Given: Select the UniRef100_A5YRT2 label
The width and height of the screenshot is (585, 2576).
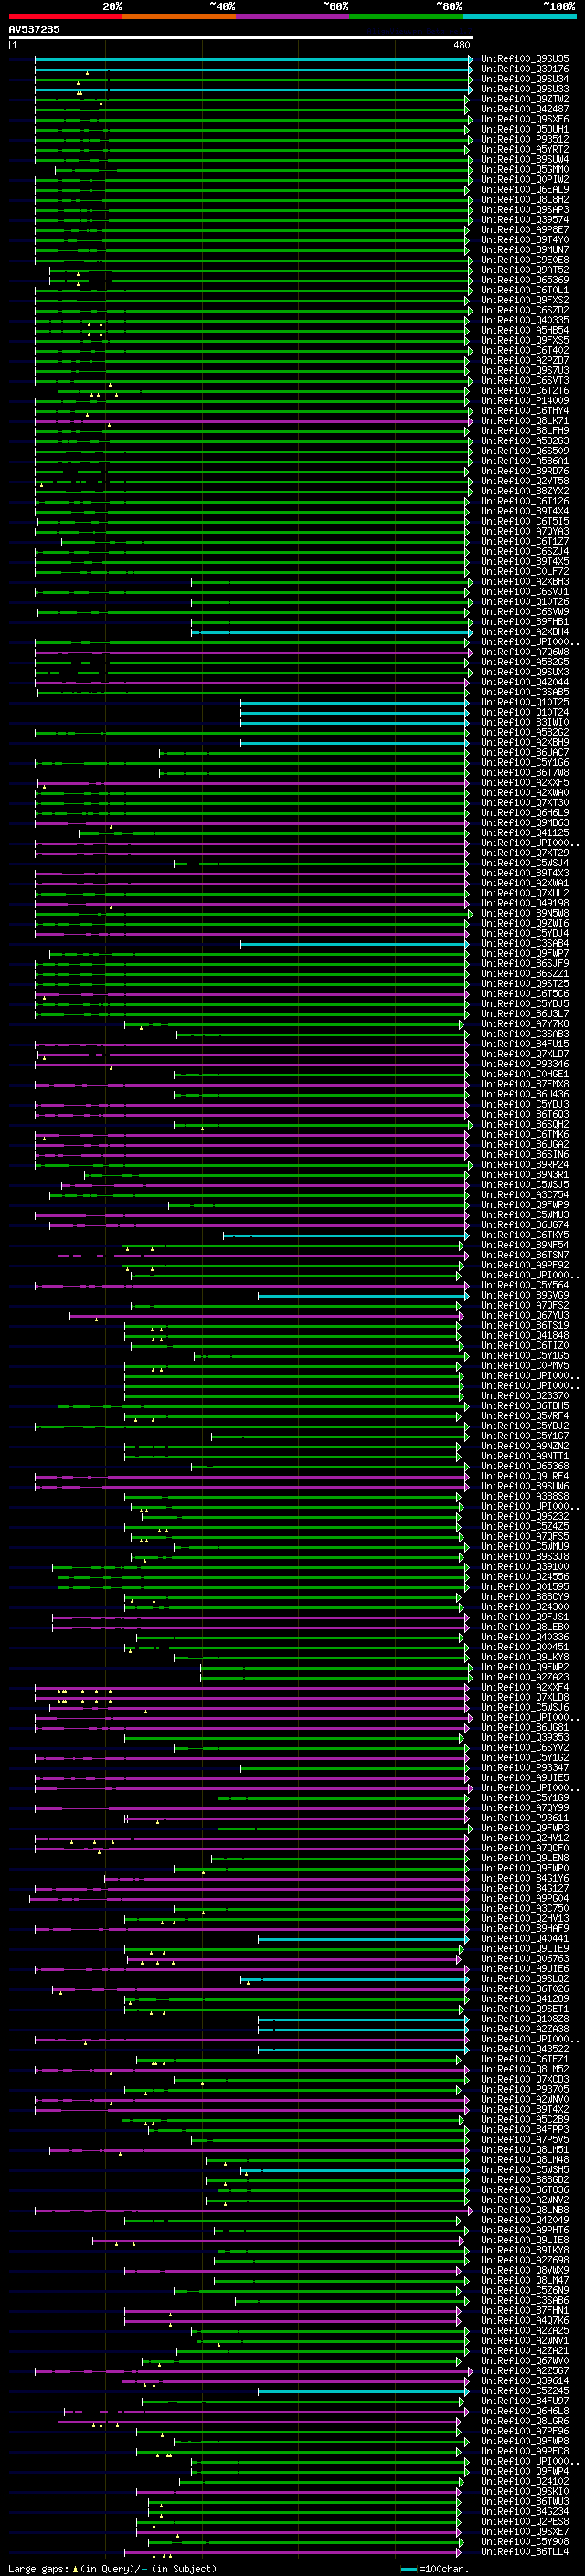Looking at the screenshot, I should 525,149.
